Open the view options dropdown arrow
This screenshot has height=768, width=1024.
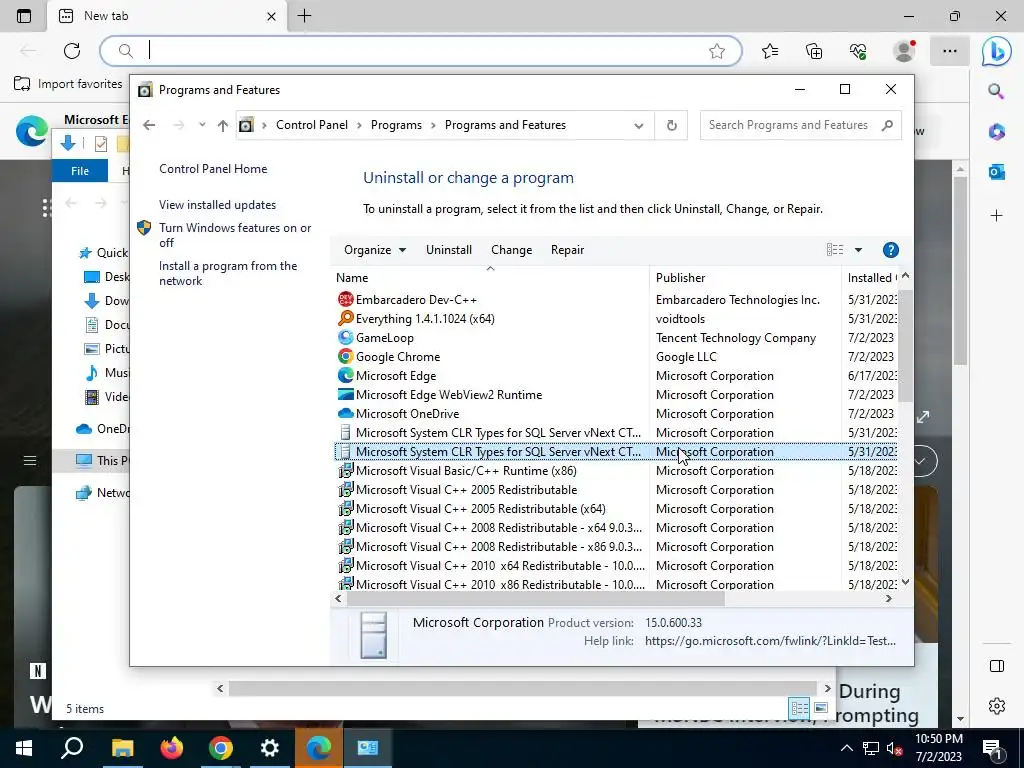(858, 250)
